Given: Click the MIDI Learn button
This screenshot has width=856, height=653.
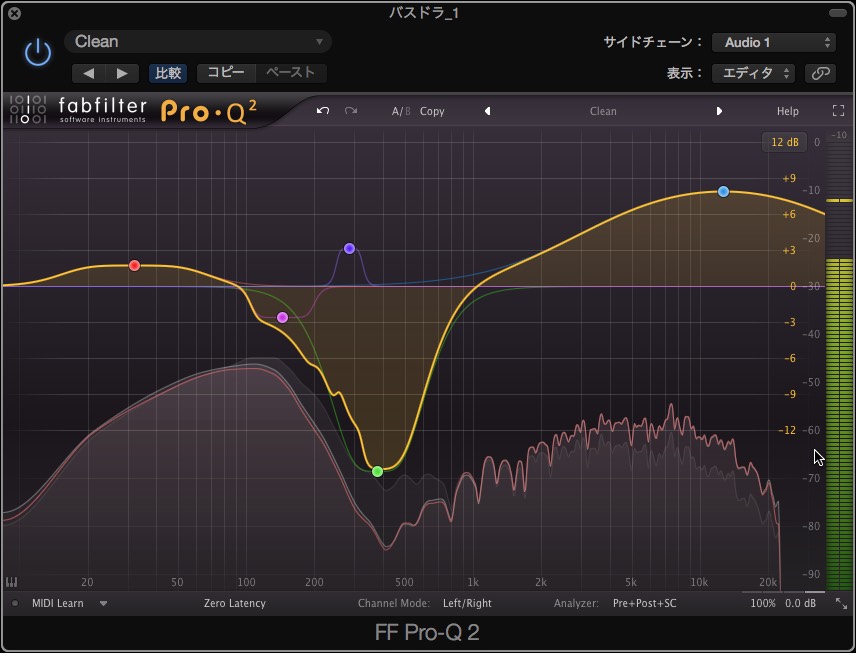Looking at the screenshot, I should (57, 603).
